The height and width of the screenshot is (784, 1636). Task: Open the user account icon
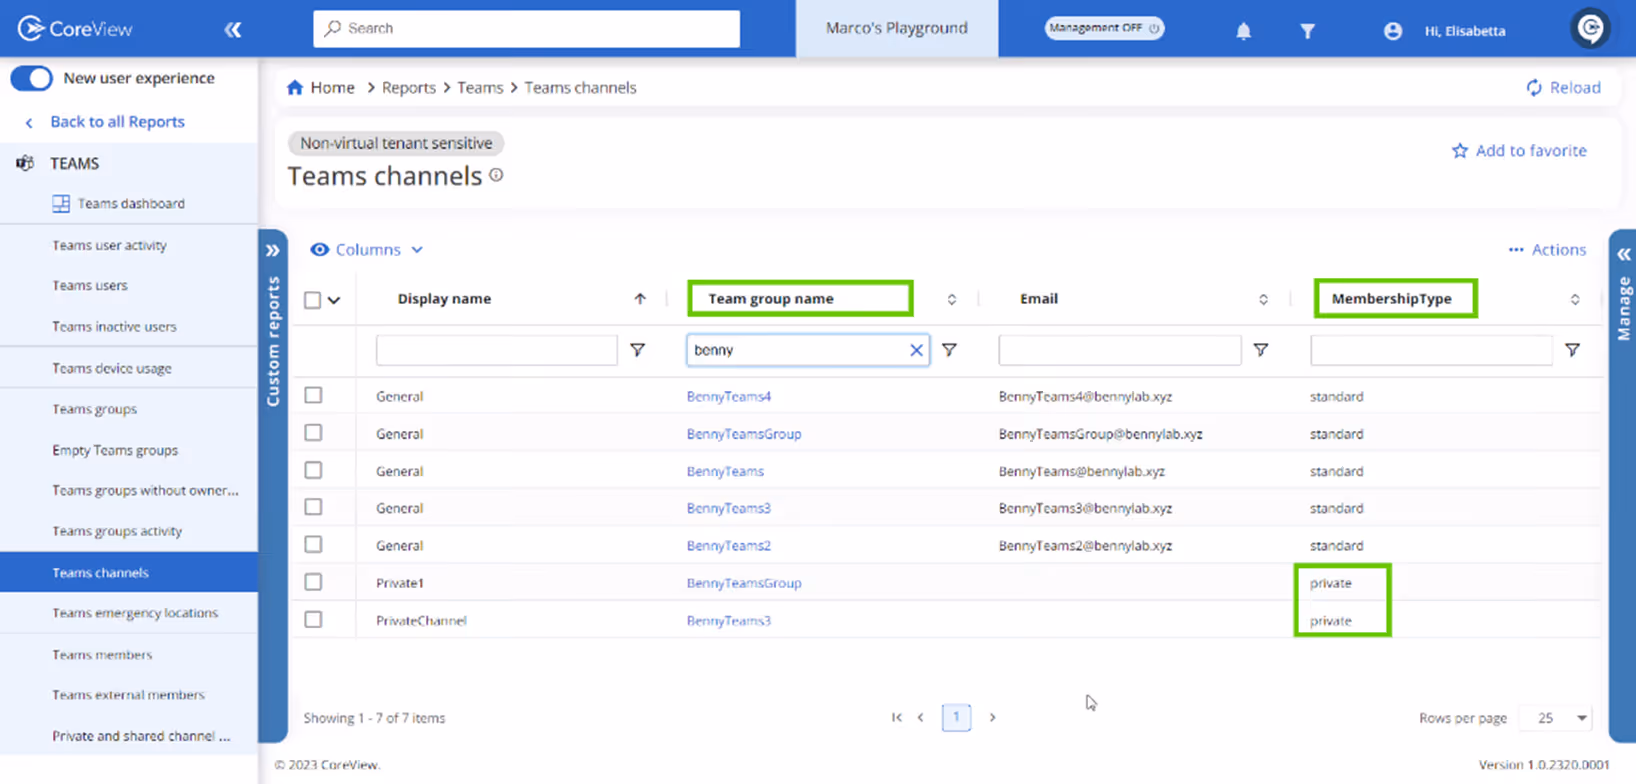point(1392,31)
